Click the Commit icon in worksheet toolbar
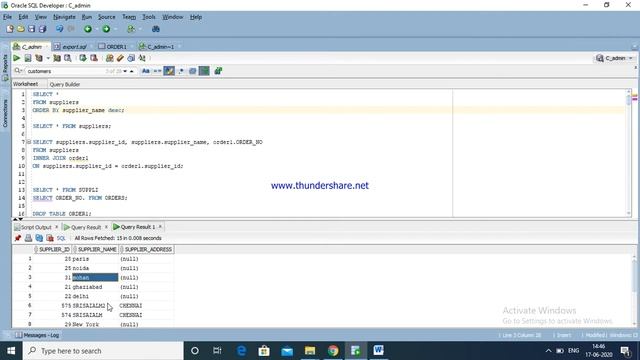This screenshot has width=640, height=360. pos(83,58)
